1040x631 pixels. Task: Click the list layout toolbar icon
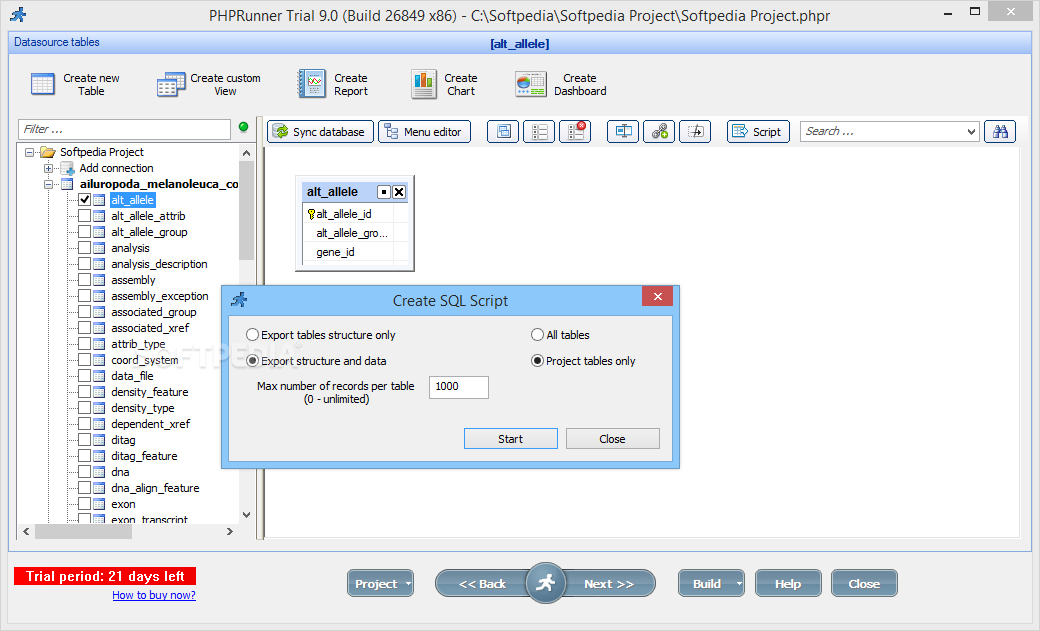click(x=539, y=131)
